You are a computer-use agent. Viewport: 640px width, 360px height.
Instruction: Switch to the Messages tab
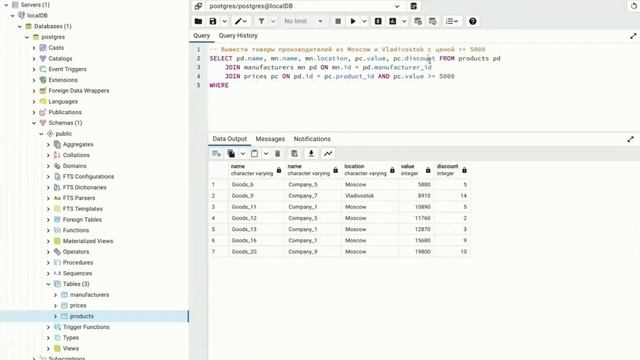click(x=270, y=139)
